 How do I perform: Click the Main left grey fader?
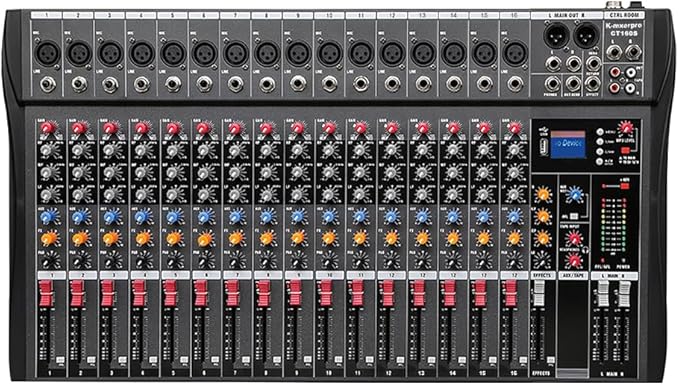pyautogui.click(x=604, y=294)
